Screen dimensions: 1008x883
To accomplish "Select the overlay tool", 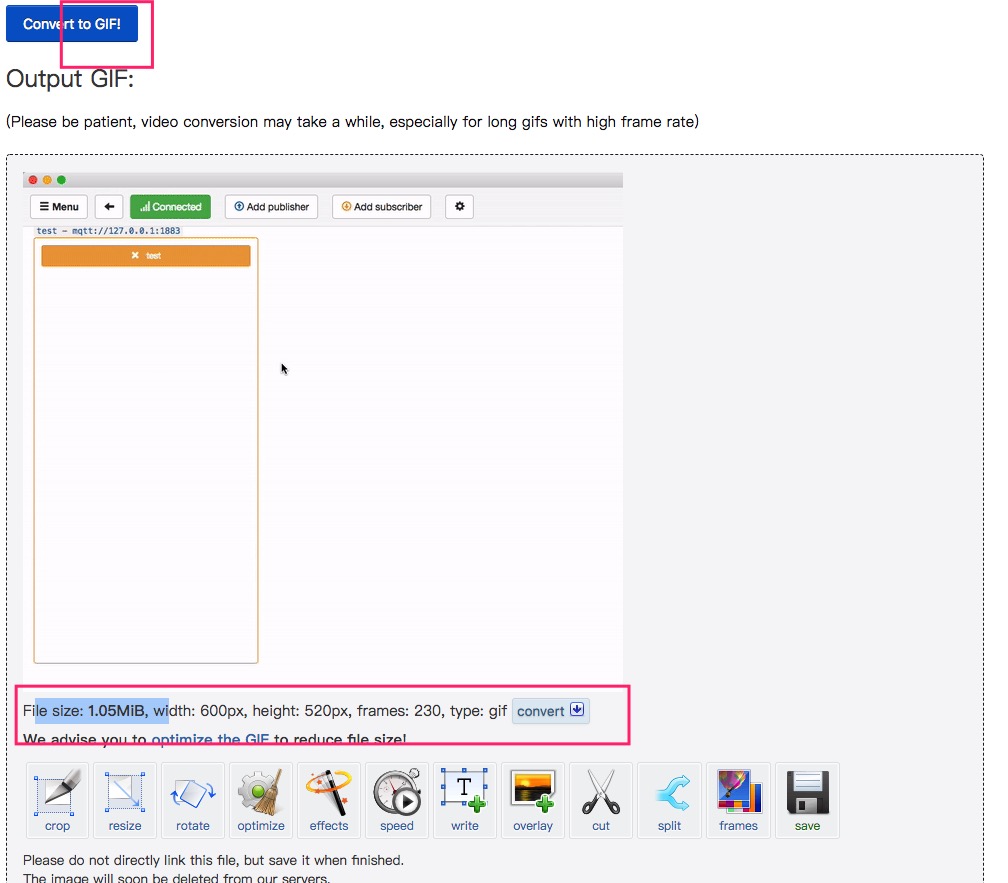I will pyautogui.click(x=533, y=800).
